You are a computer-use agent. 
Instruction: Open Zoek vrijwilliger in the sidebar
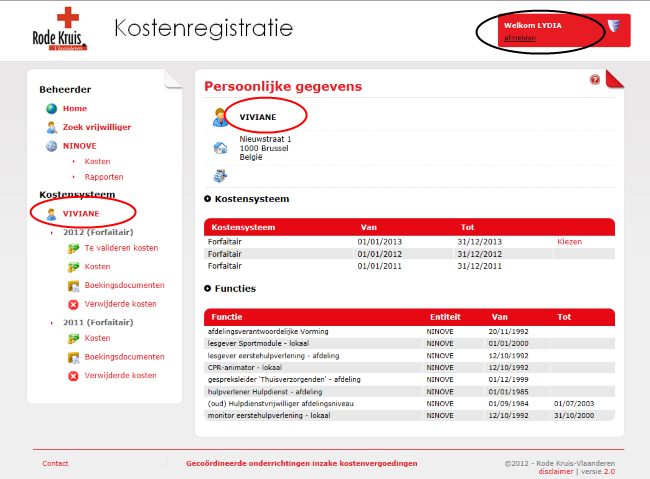(x=97, y=127)
